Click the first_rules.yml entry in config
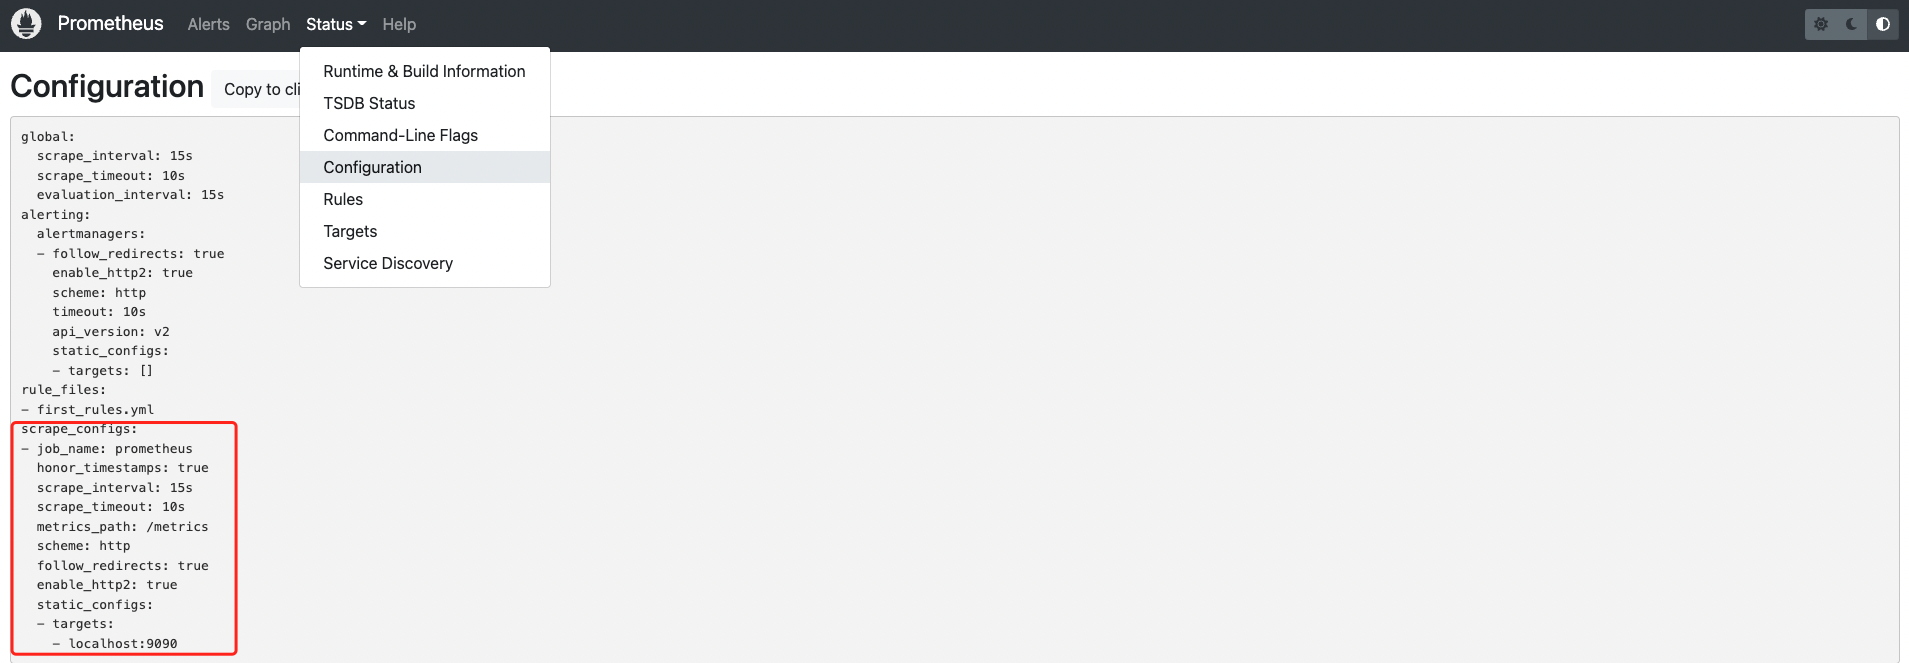The height and width of the screenshot is (663, 1909). (x=95, y=410)
